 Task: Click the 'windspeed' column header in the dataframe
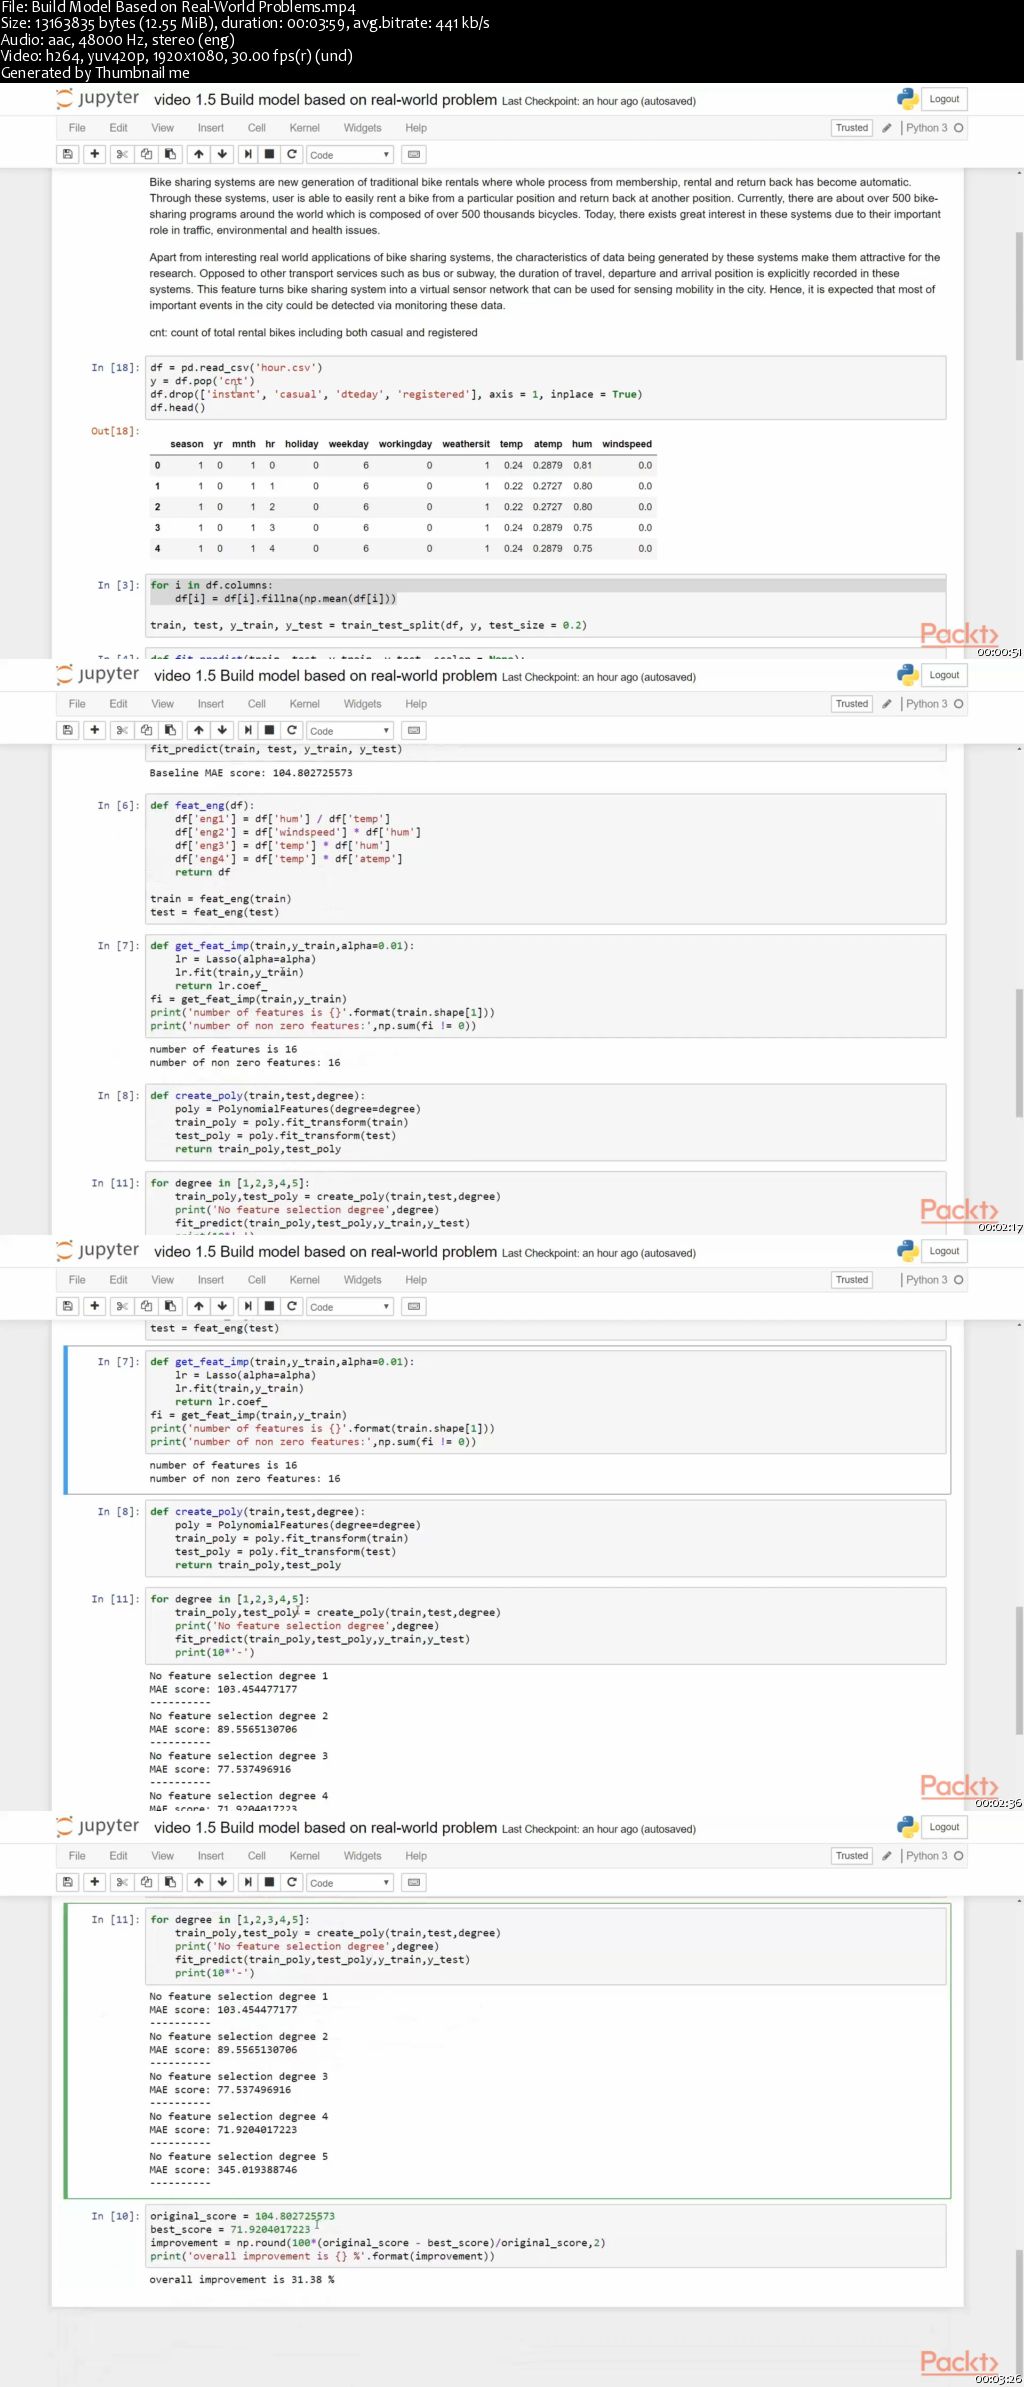pyautogui.click(x=627, y=444)
